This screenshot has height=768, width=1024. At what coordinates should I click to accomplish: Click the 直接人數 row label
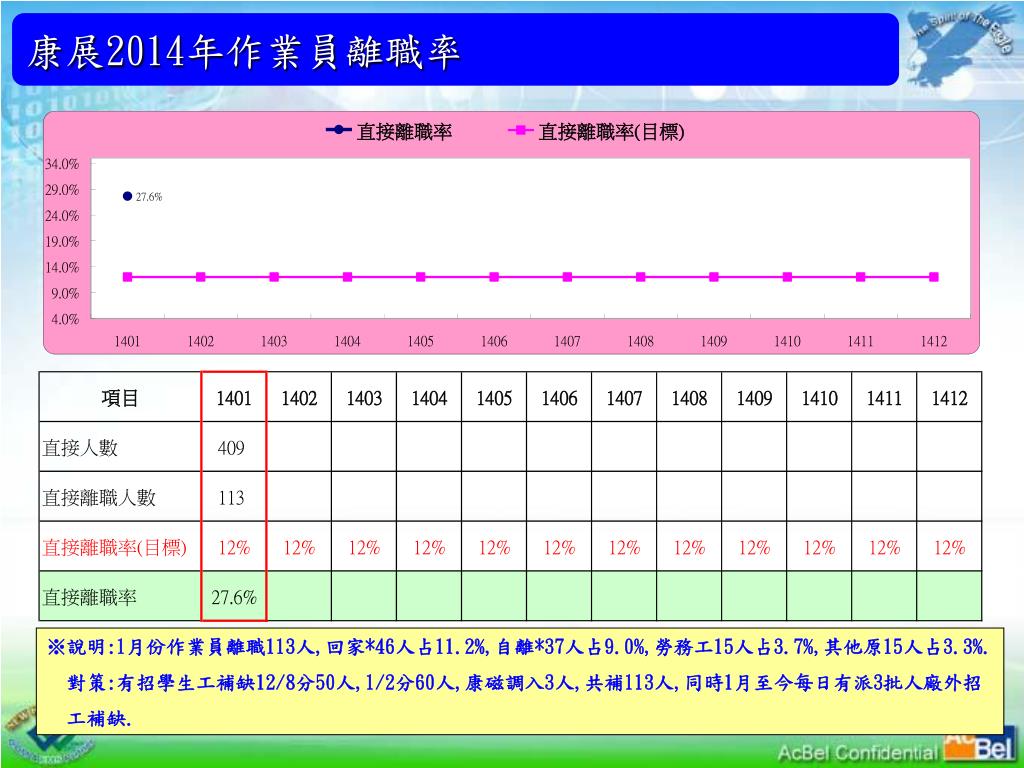[80, 447]
